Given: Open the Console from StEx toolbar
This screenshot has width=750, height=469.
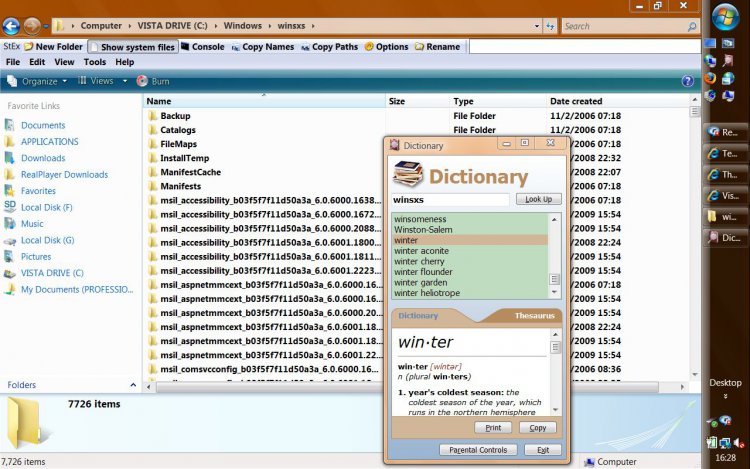Looking at the screenshot, I should click(x=203, y=46).
